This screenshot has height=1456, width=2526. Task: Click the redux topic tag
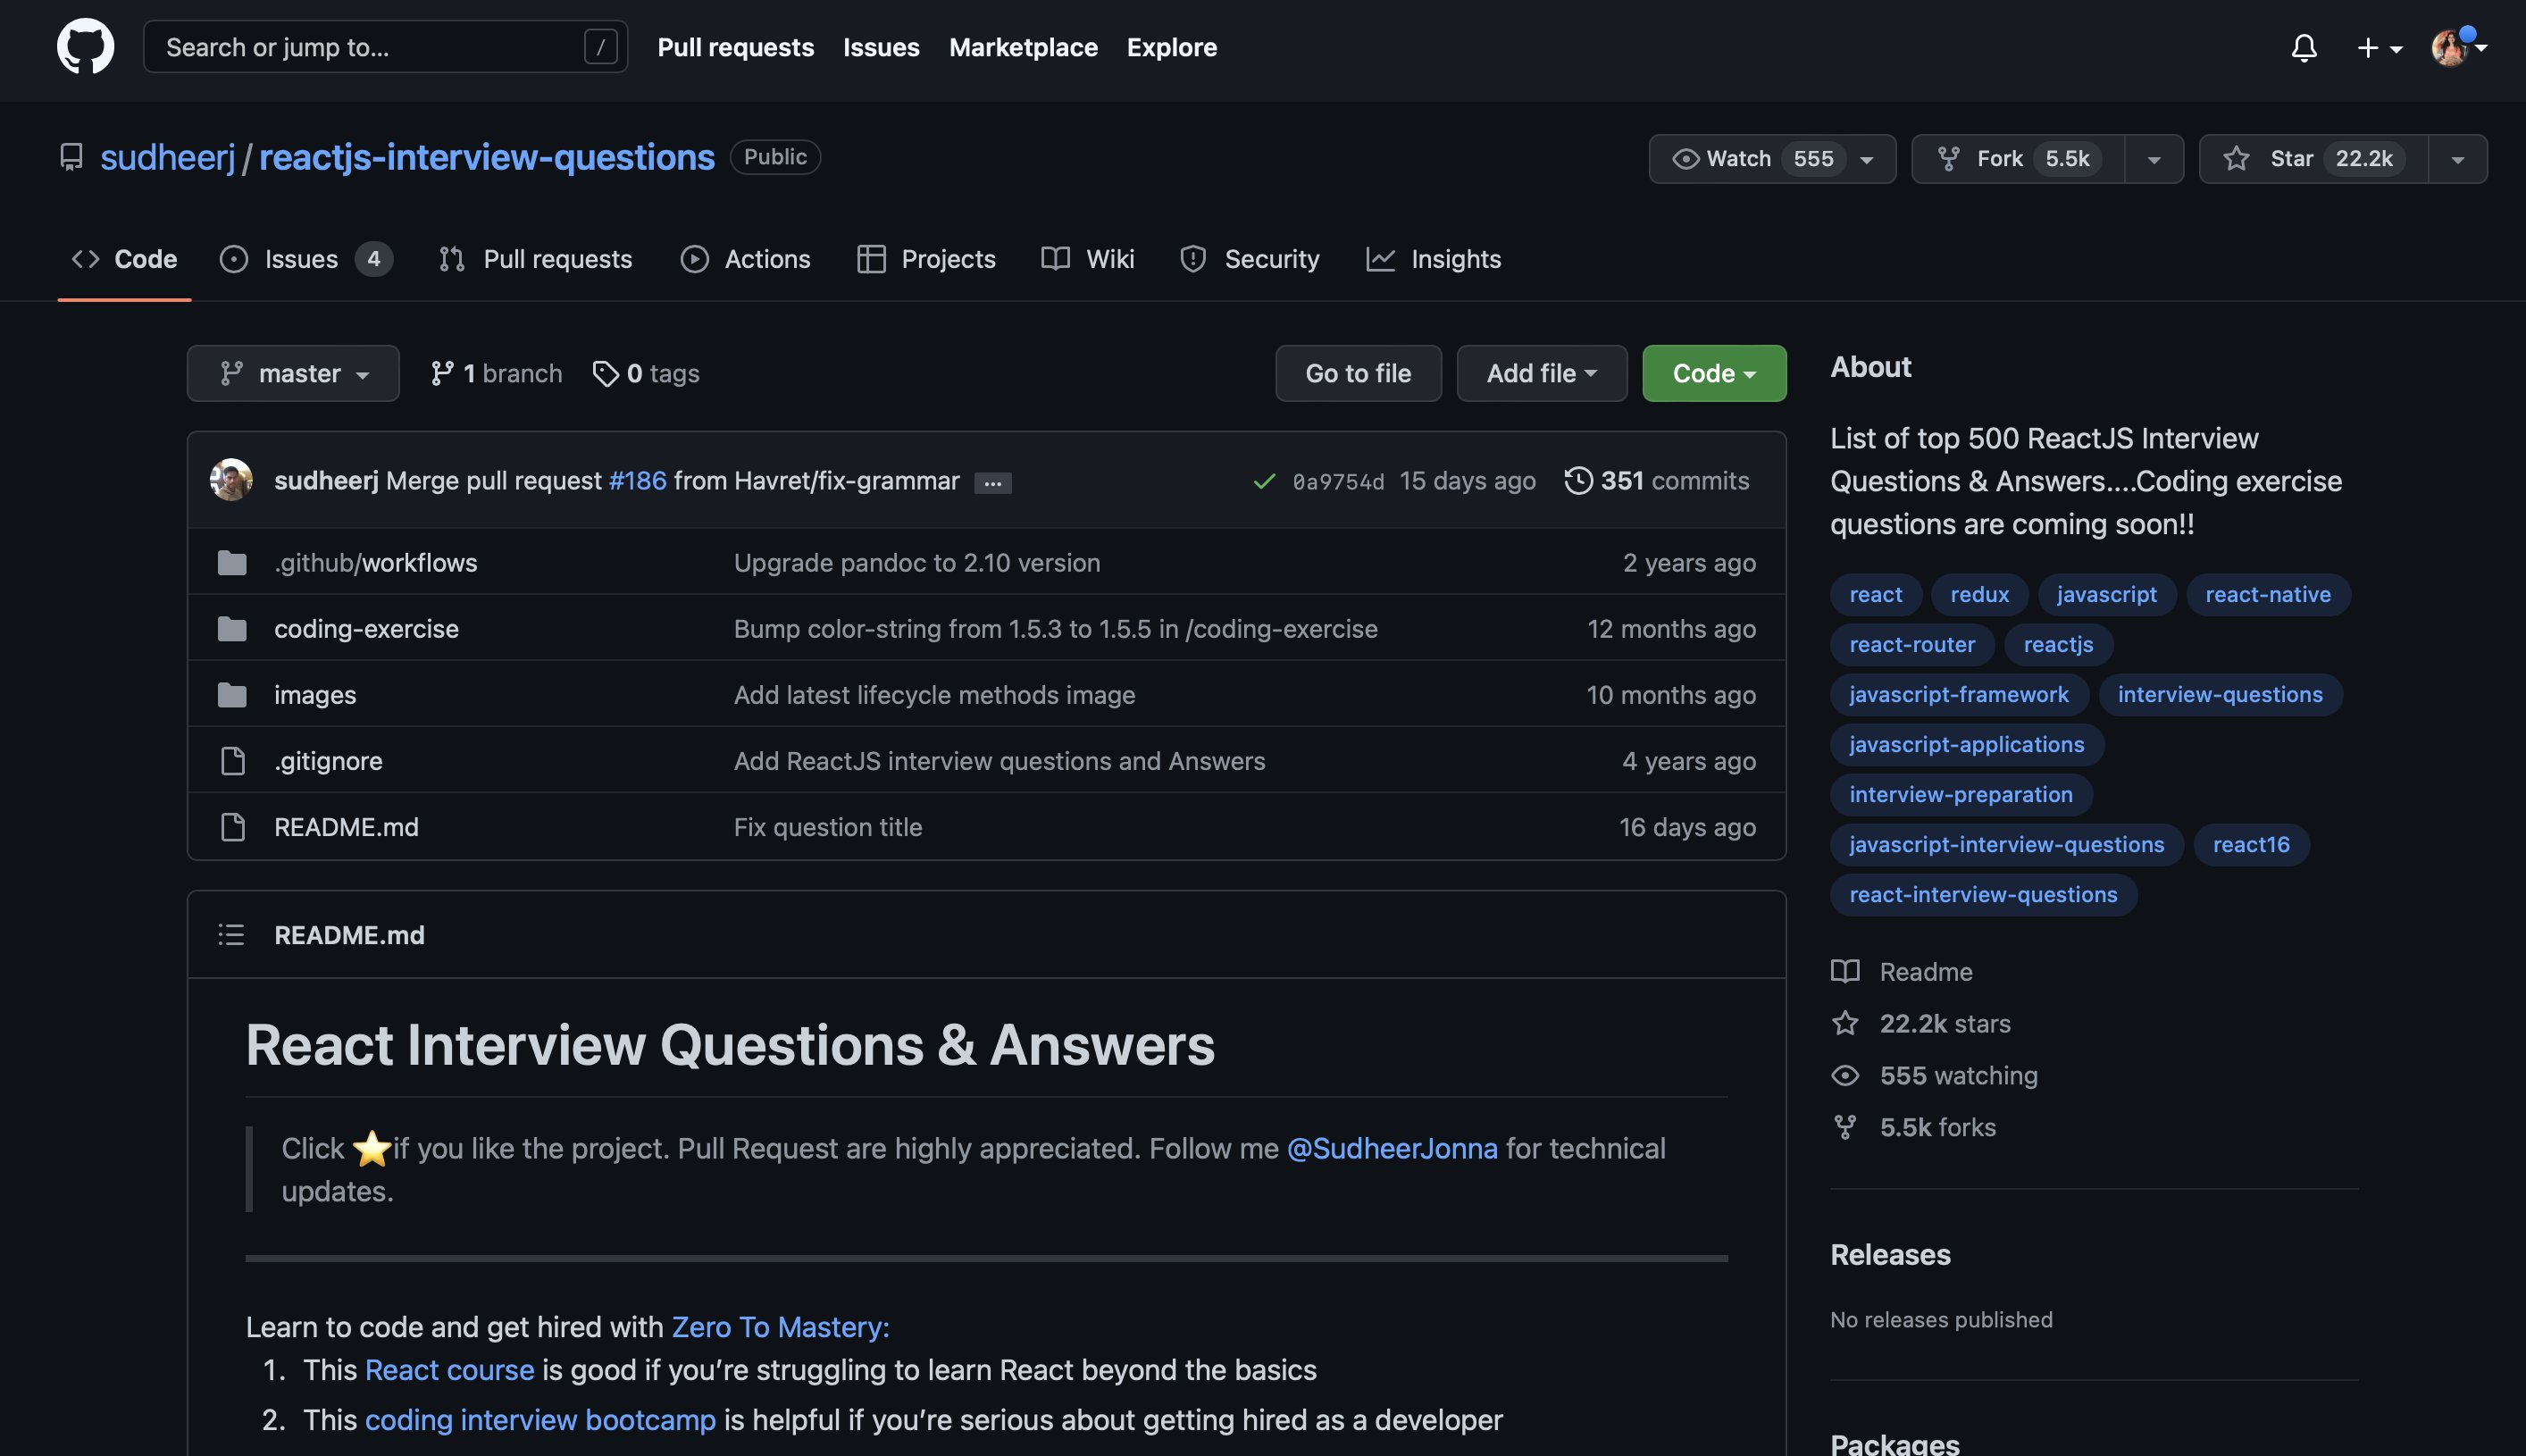coord(1979,594)
